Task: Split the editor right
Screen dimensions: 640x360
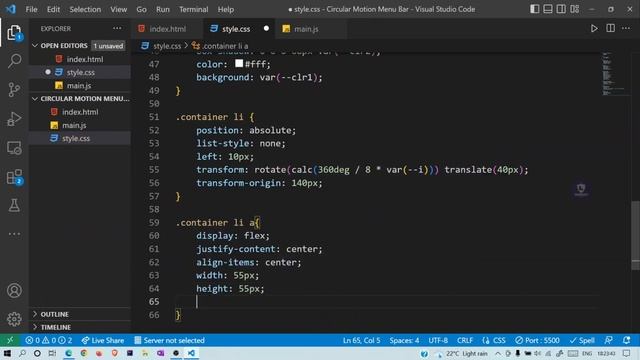Action: (610, 29)
